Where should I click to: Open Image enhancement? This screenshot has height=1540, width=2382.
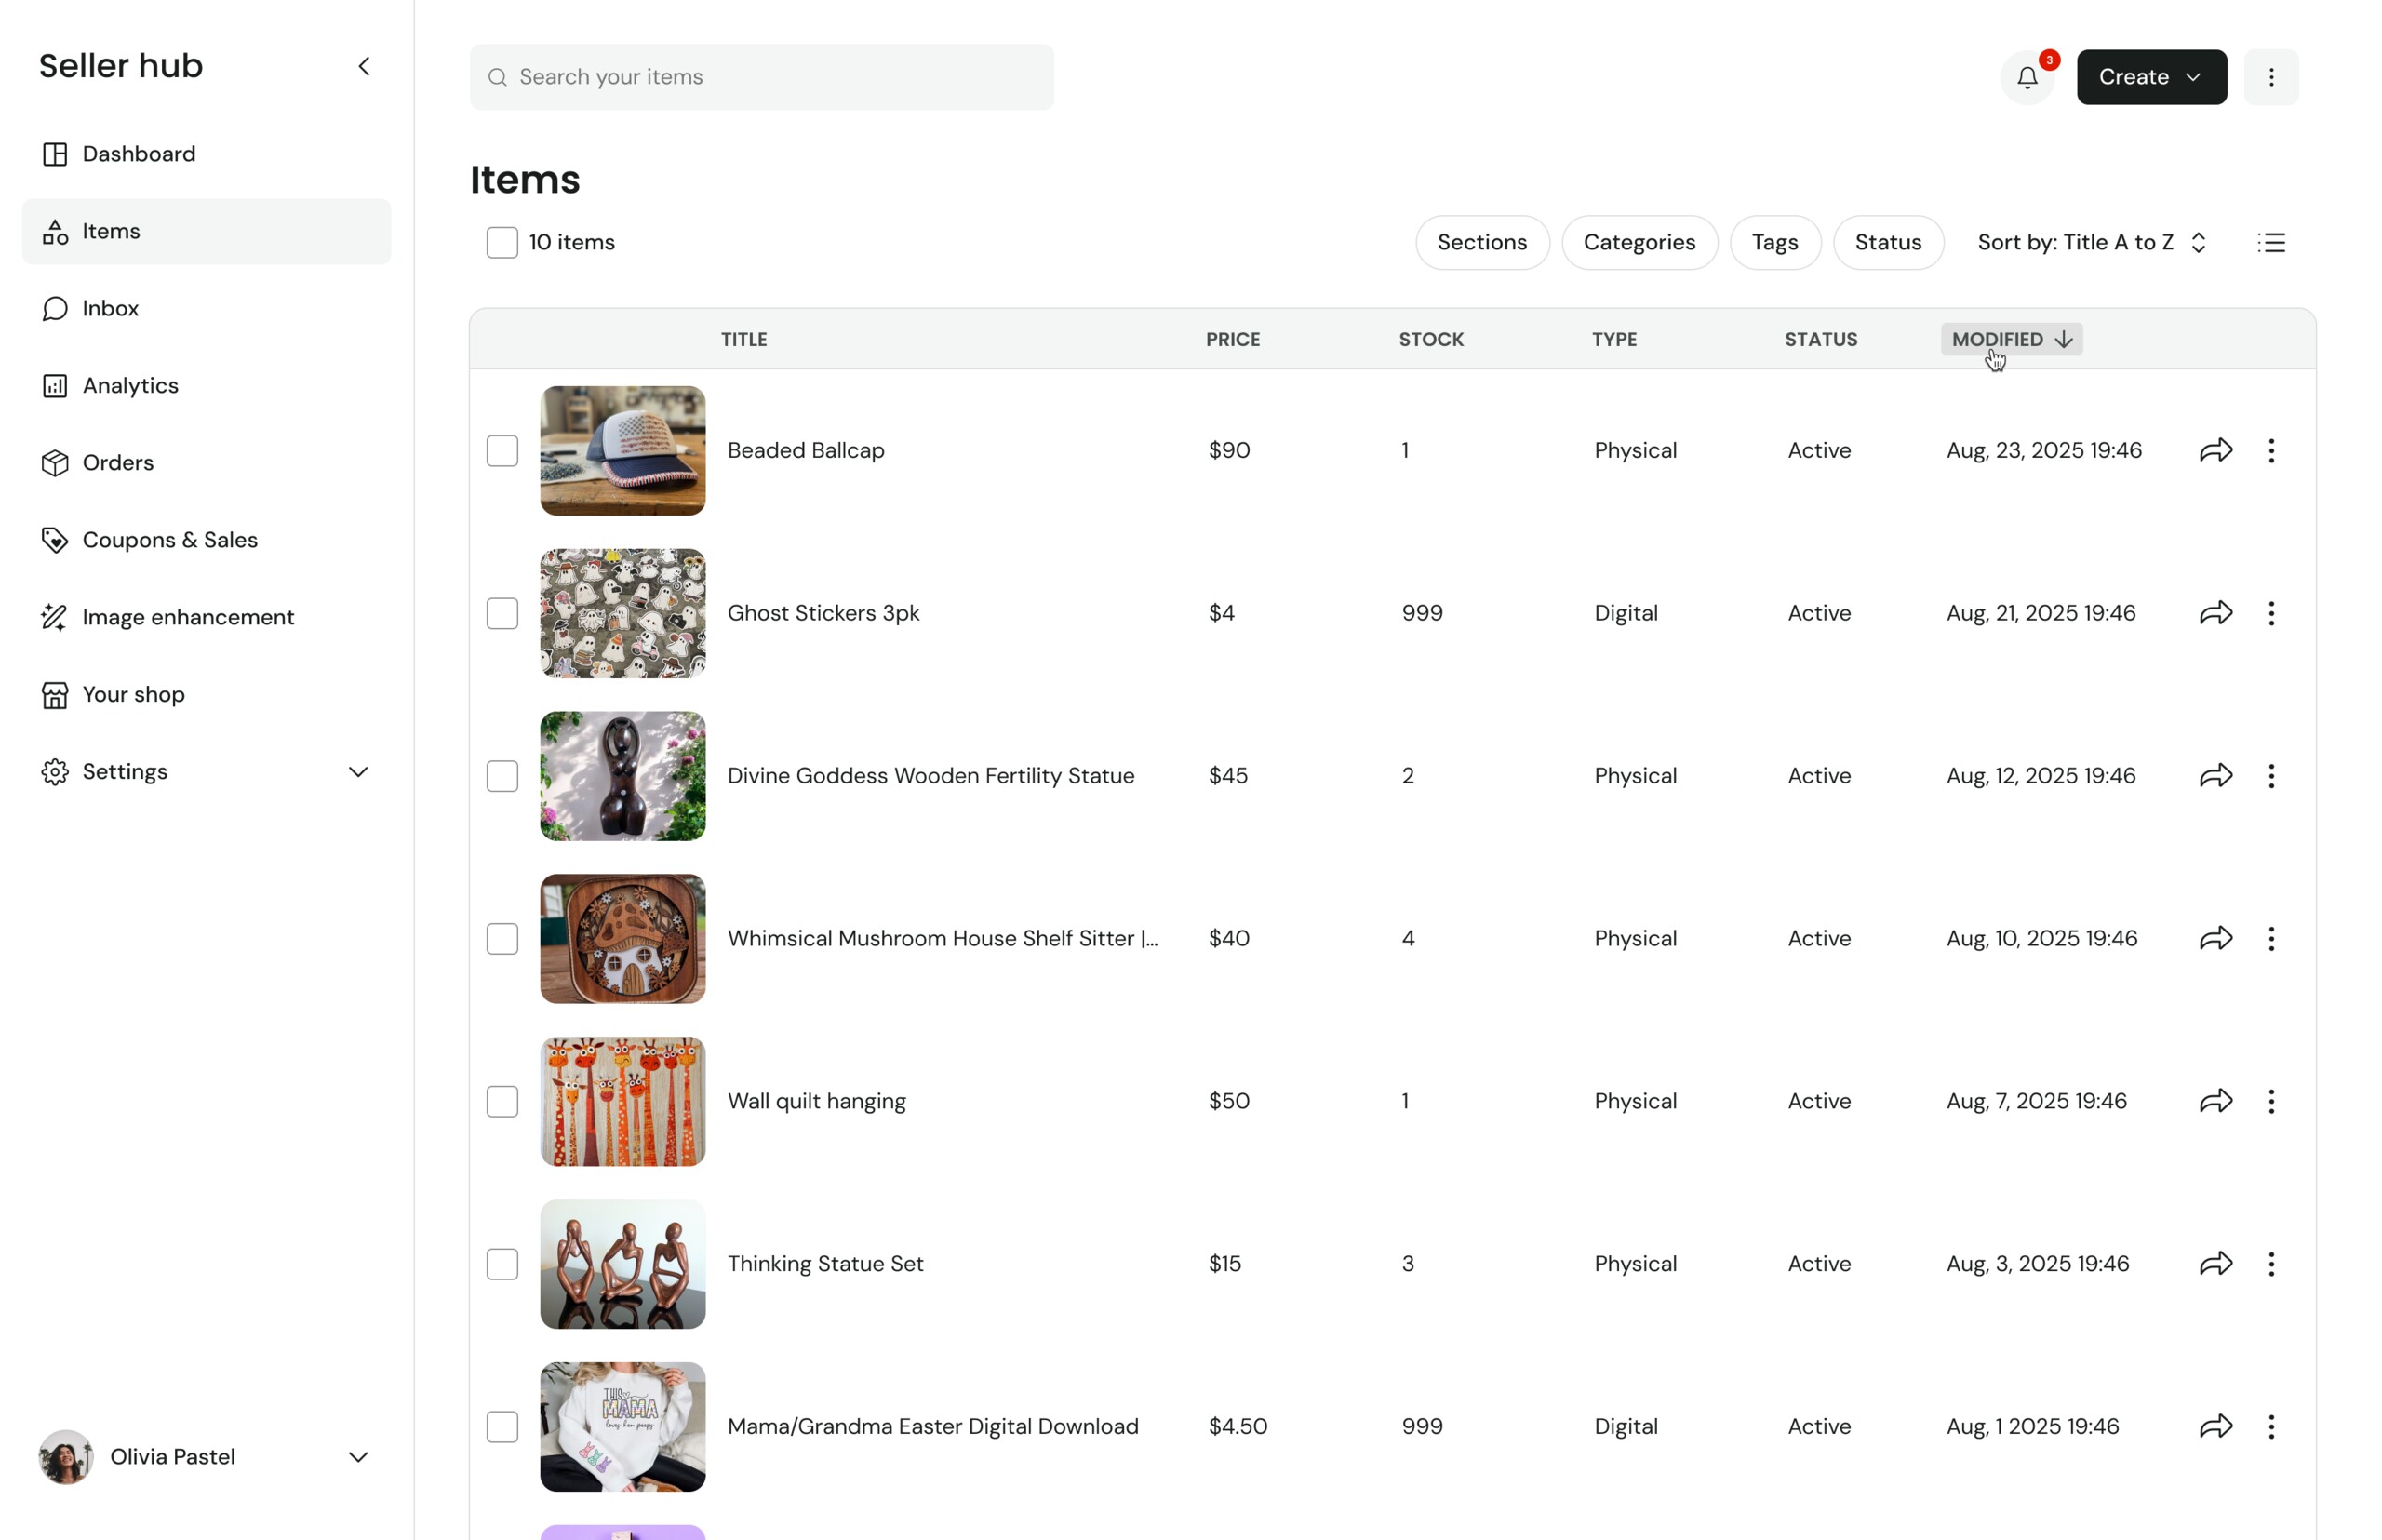pyautogui.click(x=206, y=617)
